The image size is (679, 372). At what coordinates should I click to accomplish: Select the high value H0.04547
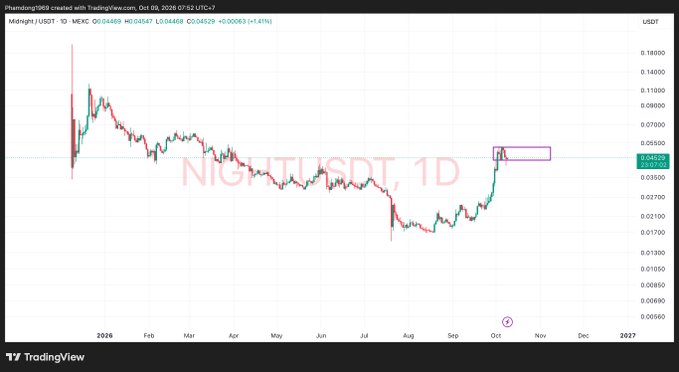tap(139, 21)
